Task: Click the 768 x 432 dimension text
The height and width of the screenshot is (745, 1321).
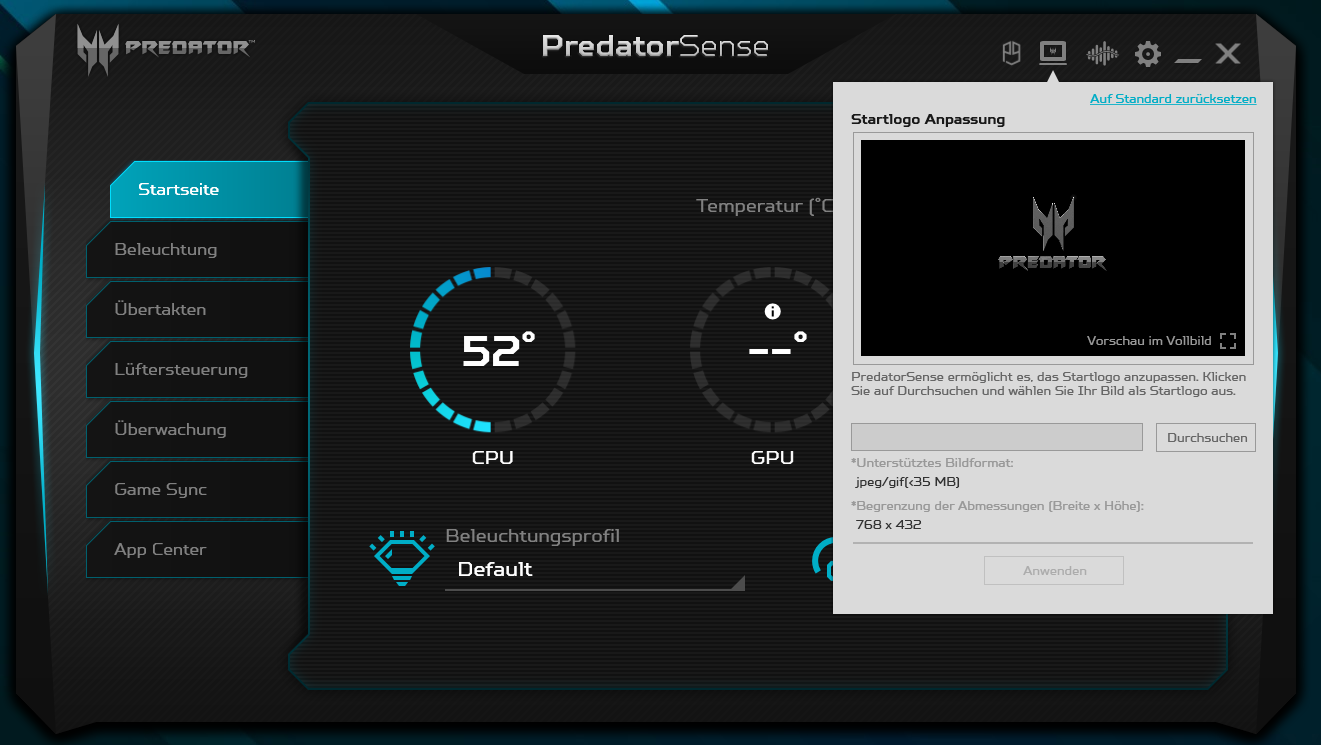Action: (x=889, y=524)
